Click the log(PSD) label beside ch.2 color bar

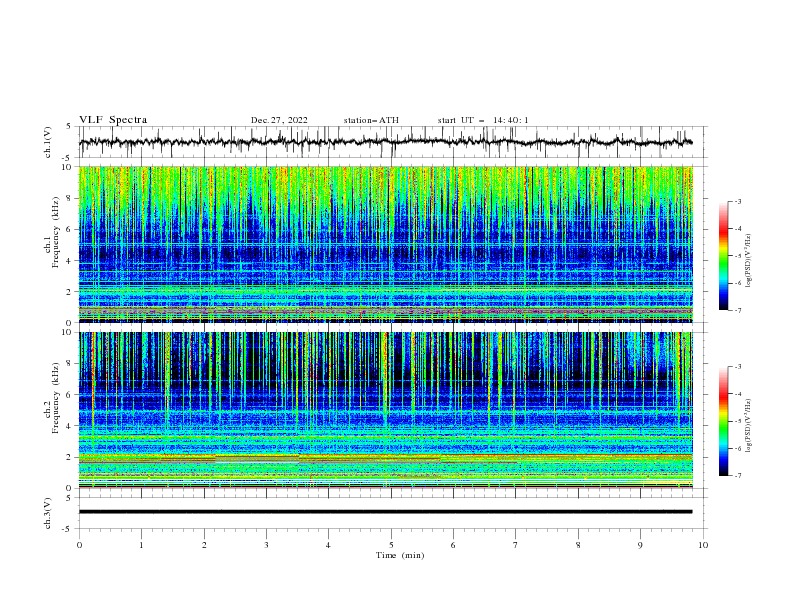coord(748,426)
